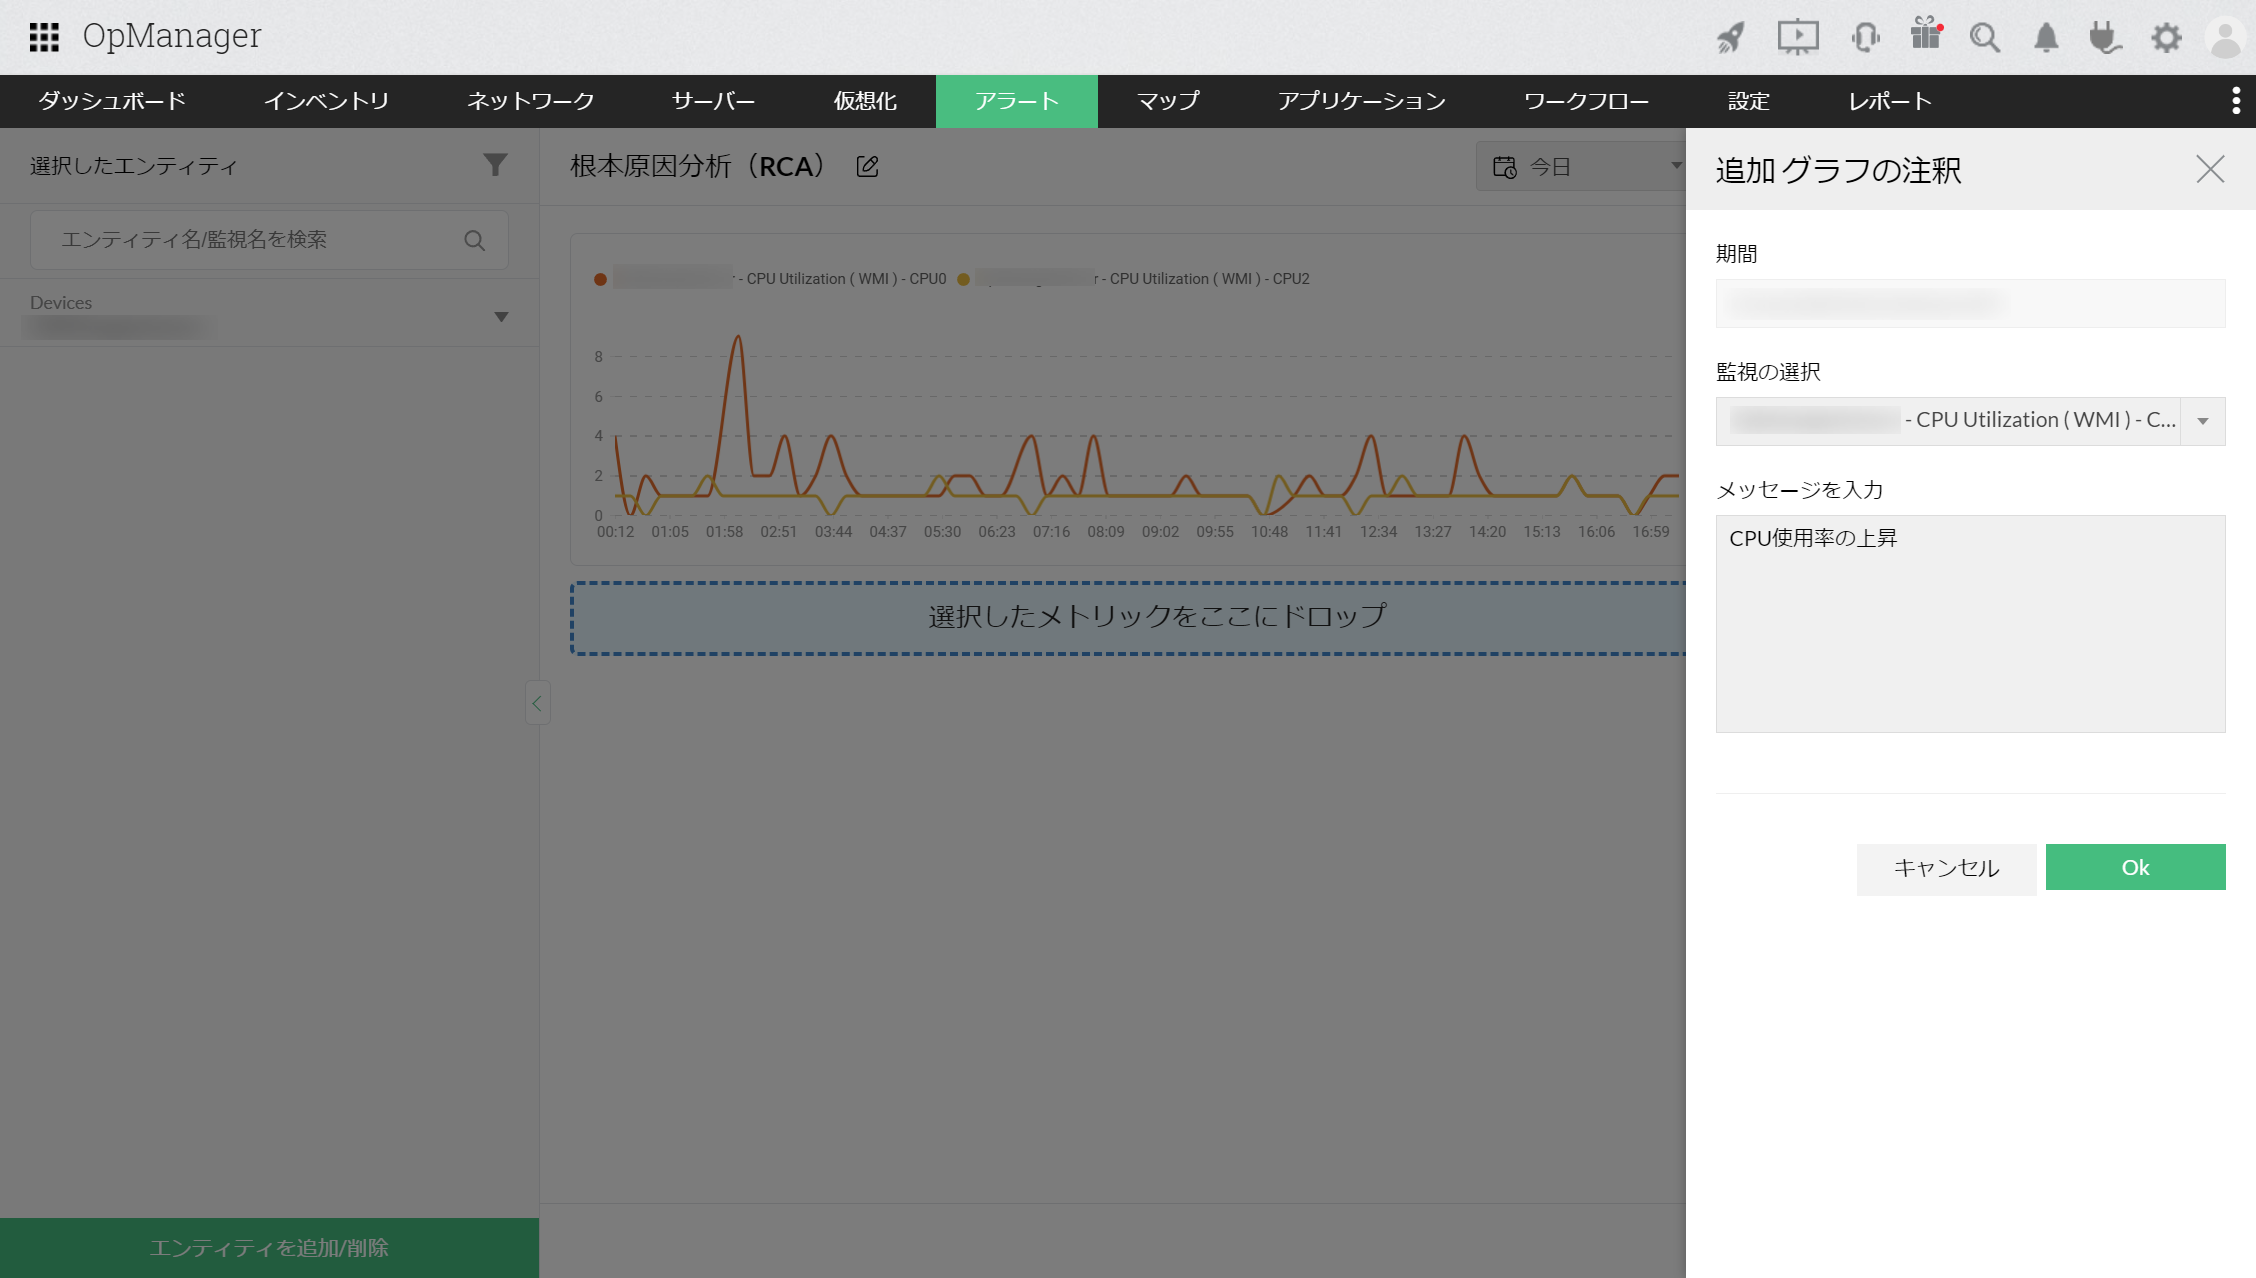Edit the RCA title with pencil icon
Image resolution: width=2256 pixels, height=1278 pixels.
[x=867, y=167]
